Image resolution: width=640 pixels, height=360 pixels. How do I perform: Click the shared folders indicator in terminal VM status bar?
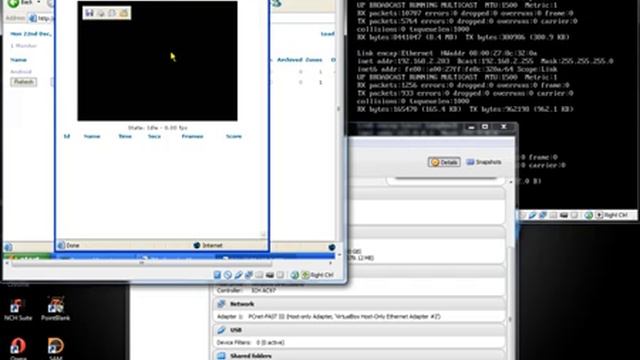click(553, 215)
